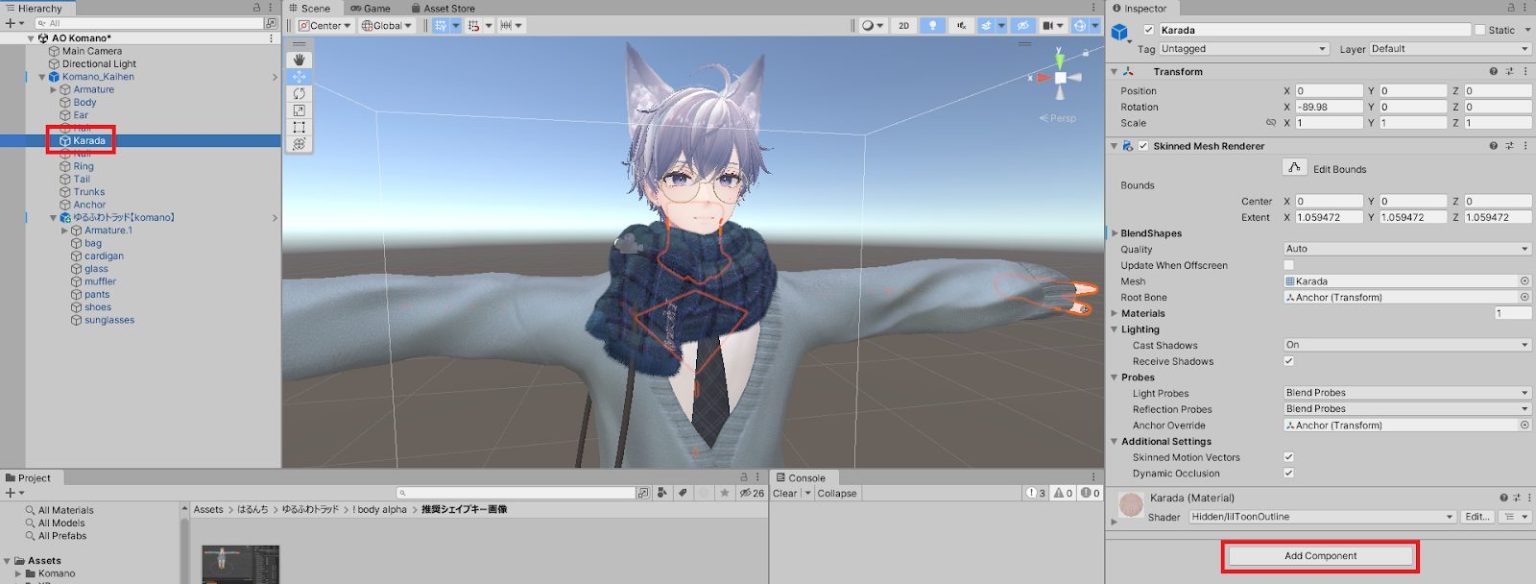Select the Scale tool

pos(298,110)
